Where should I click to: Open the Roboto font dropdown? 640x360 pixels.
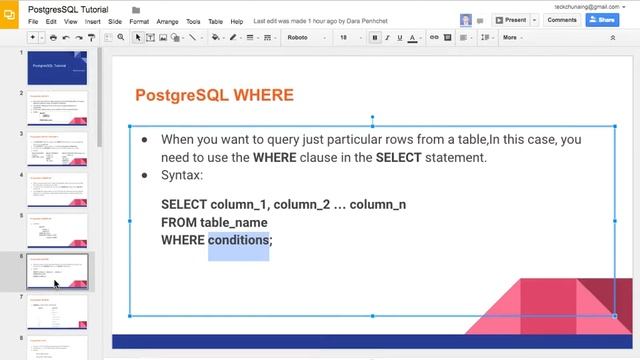306,38
